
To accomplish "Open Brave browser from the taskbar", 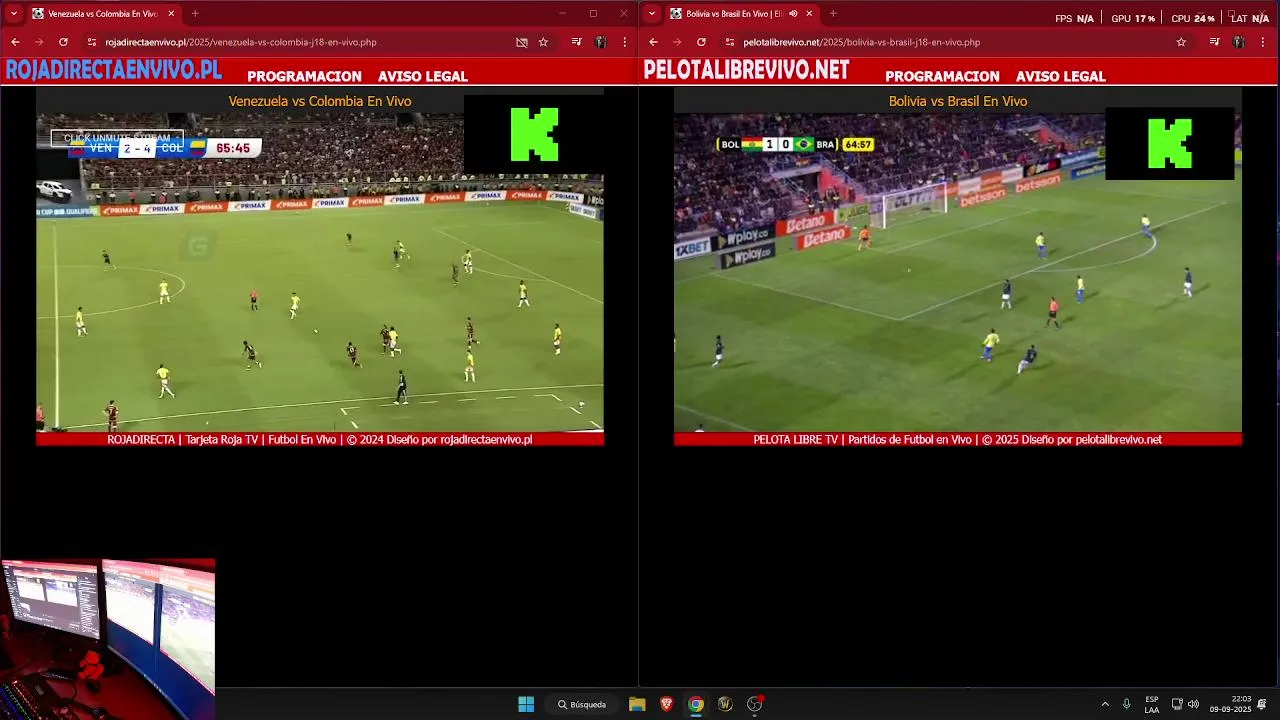I will [x=667, y=704].
